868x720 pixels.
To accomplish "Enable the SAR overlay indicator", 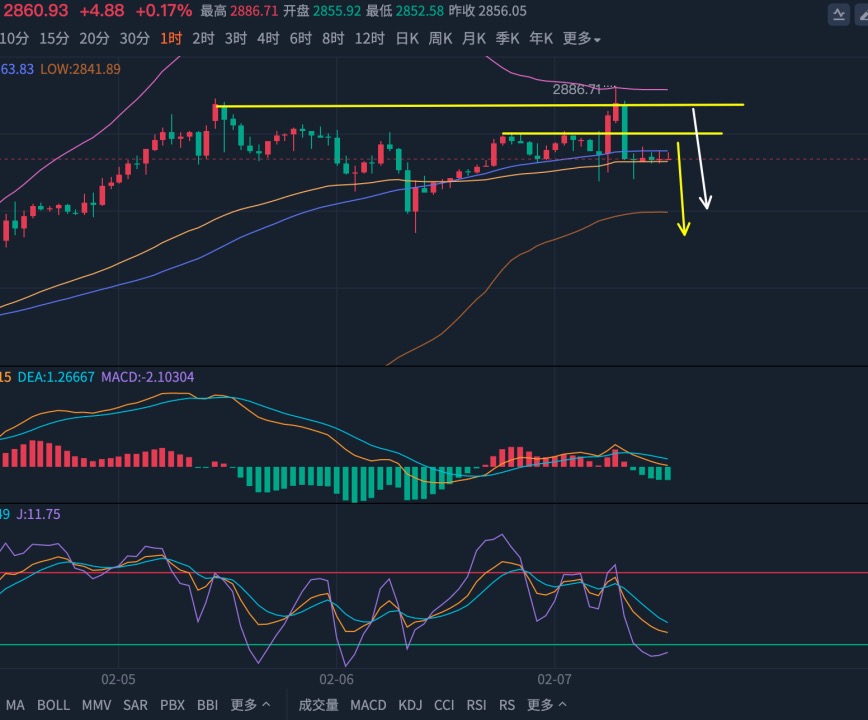I will tap(135, 705).
